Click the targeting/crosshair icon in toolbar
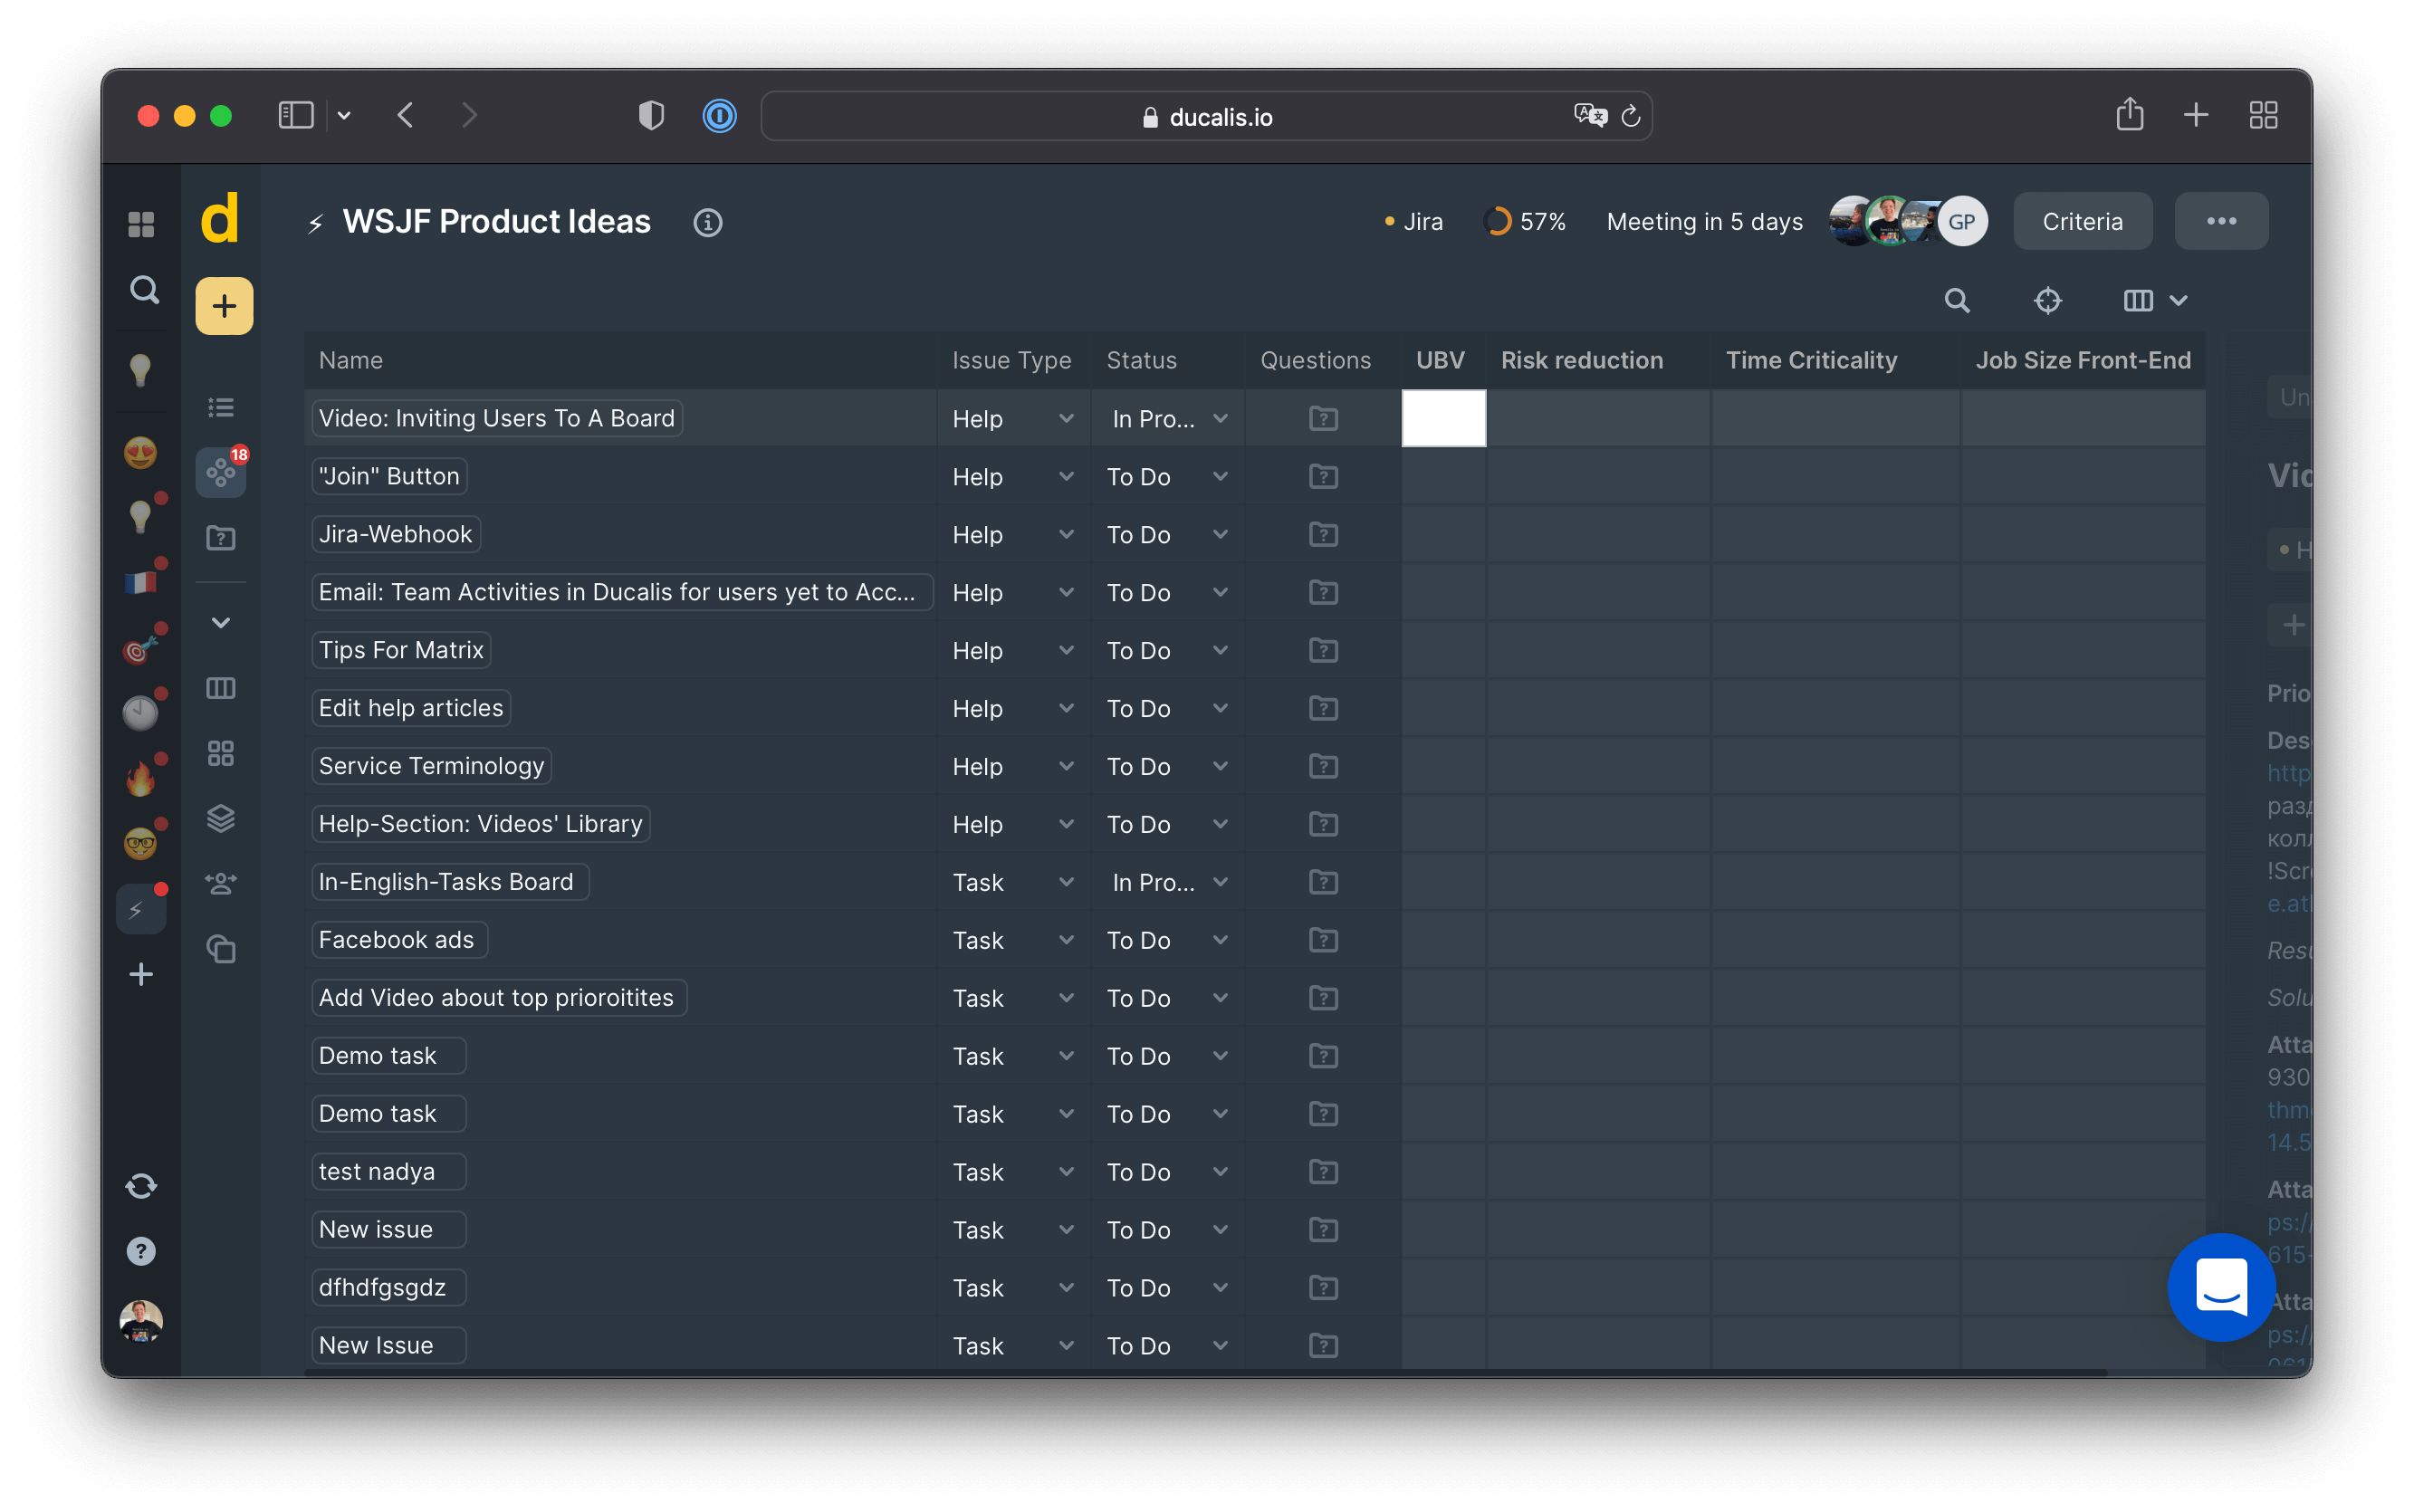 point(2046,300)
